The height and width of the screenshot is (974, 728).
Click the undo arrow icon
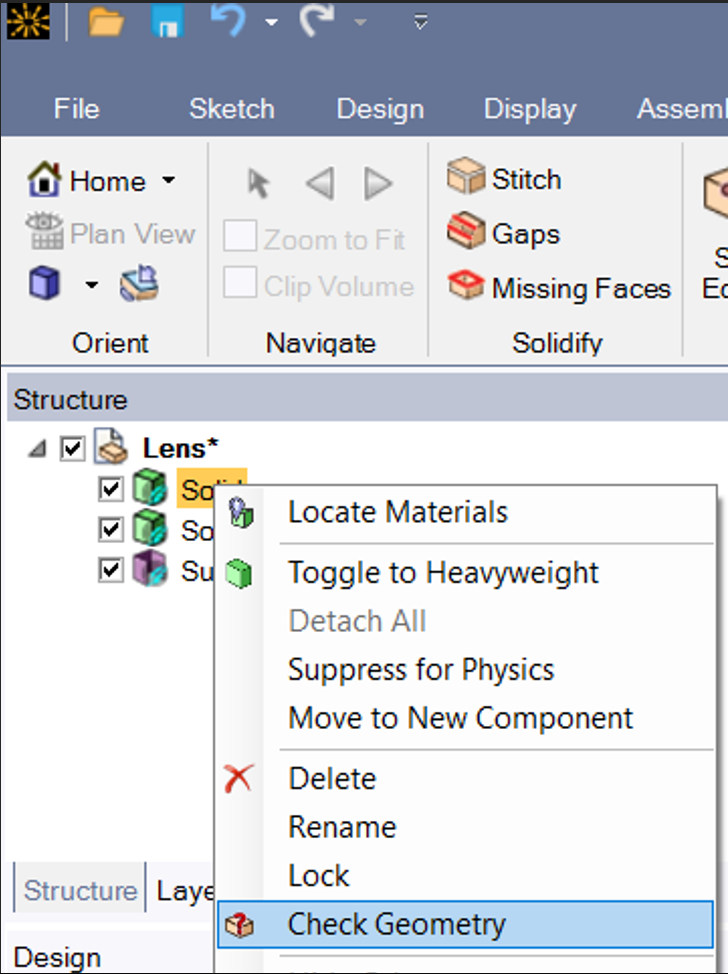pos(227,20)
